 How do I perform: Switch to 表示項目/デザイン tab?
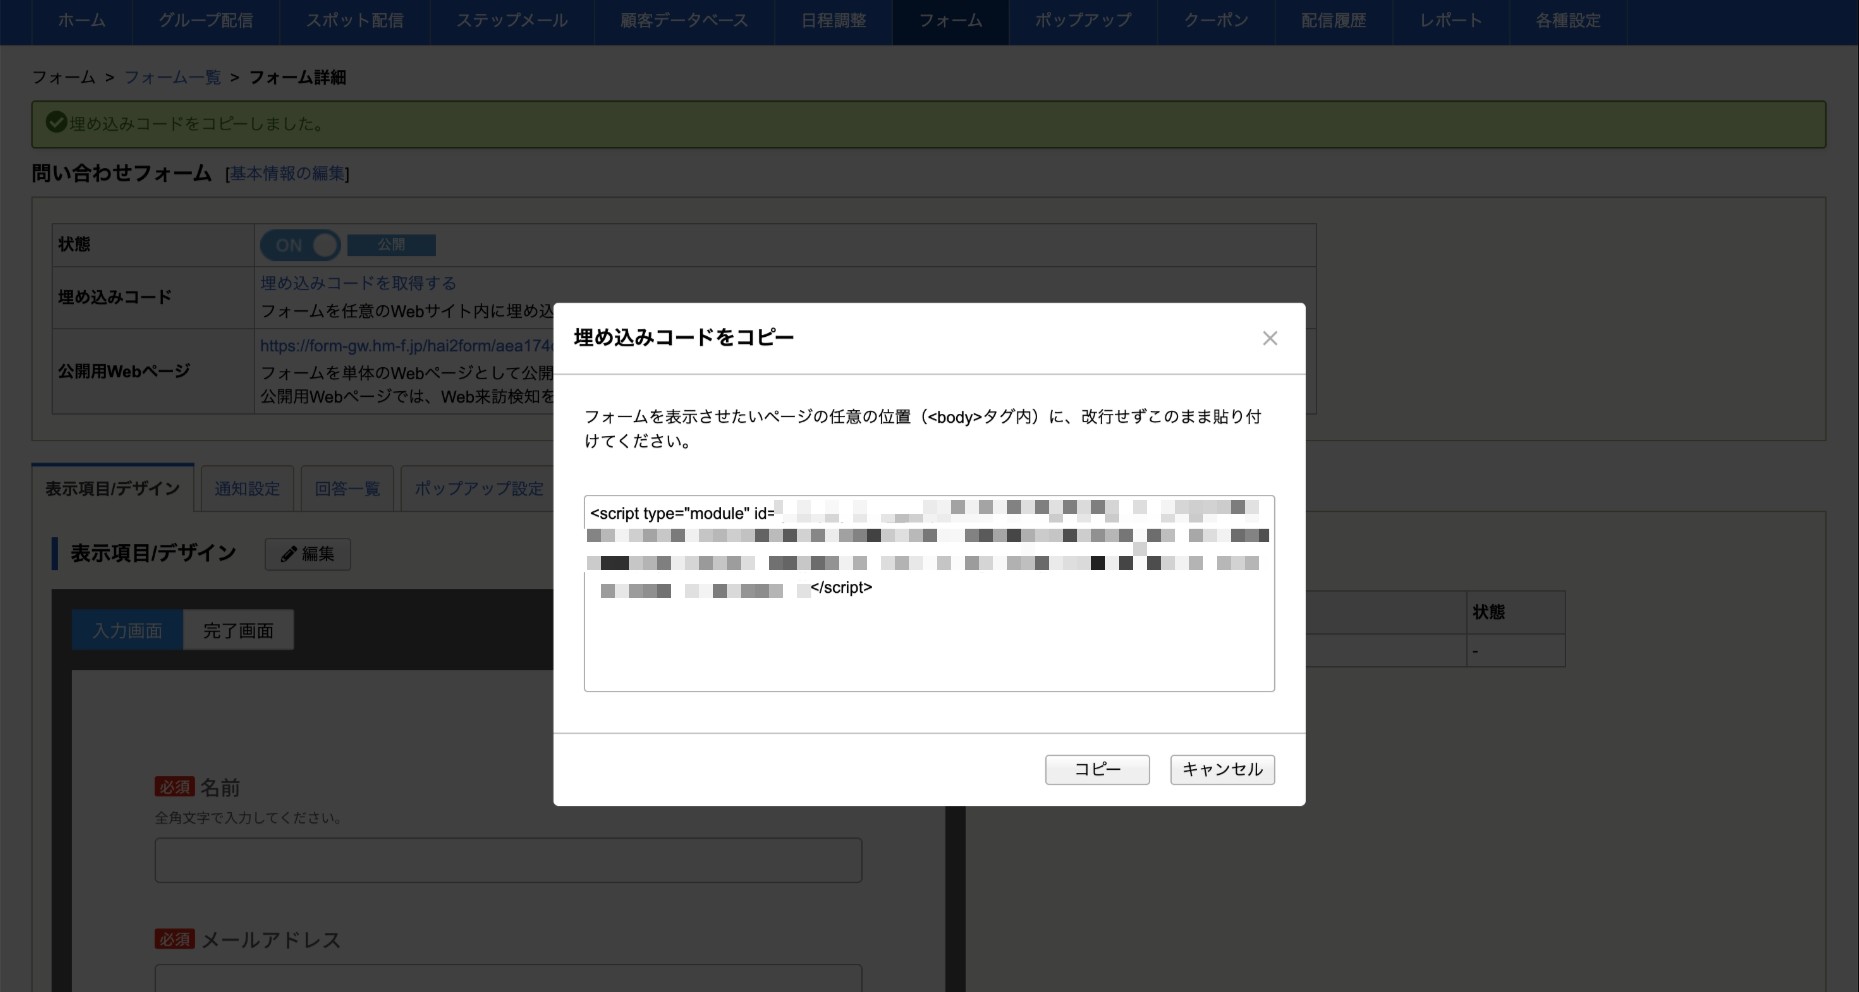[112, 488]
